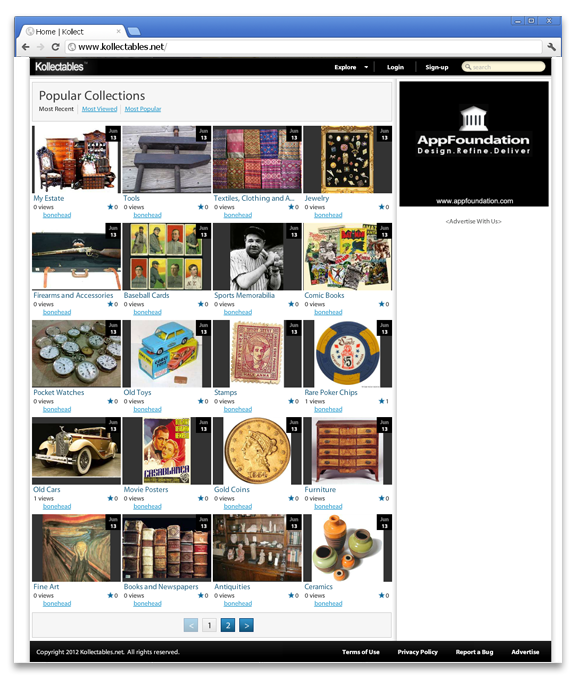Select page 2 in pagination

coord(228,625)
